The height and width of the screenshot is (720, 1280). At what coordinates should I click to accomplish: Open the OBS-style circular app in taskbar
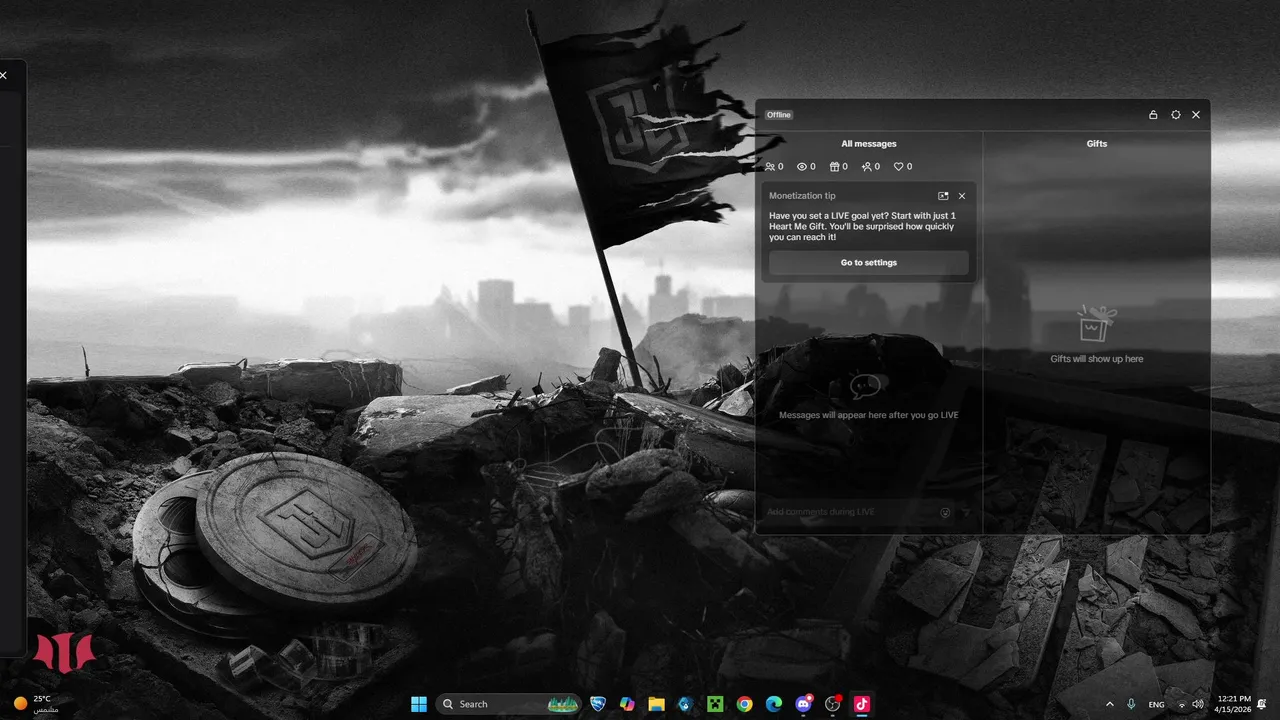(832, 704)
